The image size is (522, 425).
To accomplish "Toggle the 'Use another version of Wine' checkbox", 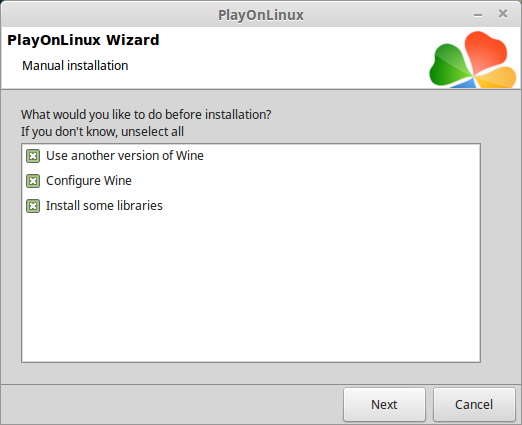I will click(x=33, y=156).
